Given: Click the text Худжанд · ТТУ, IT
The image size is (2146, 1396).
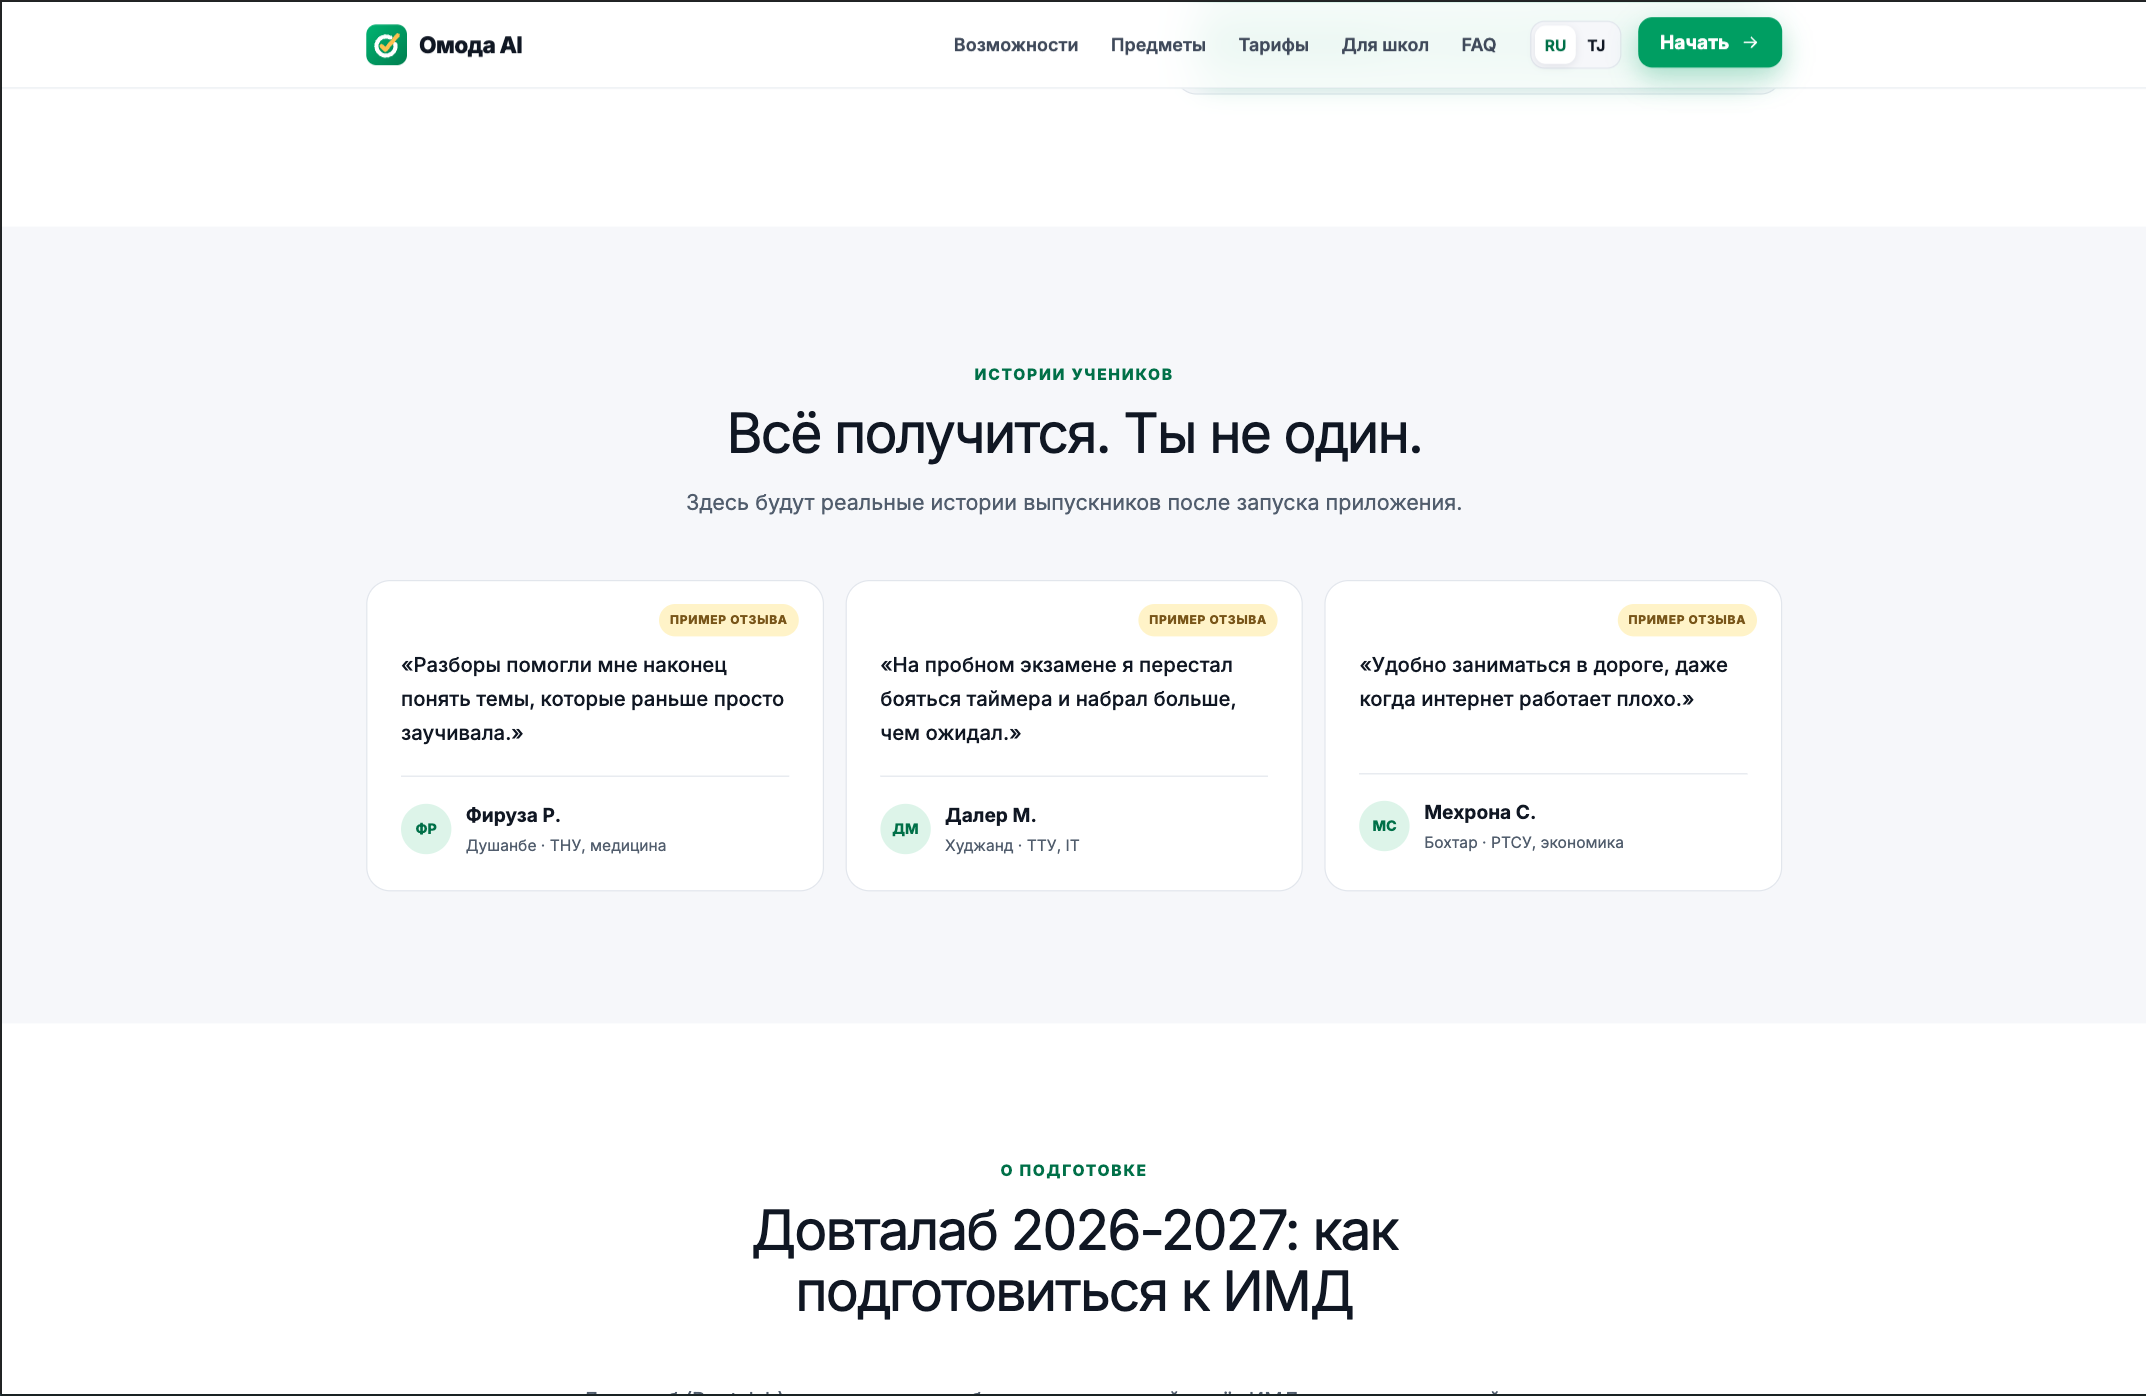Looking at the screenshot, I should pyautogui.click(x=1012, y=846).
